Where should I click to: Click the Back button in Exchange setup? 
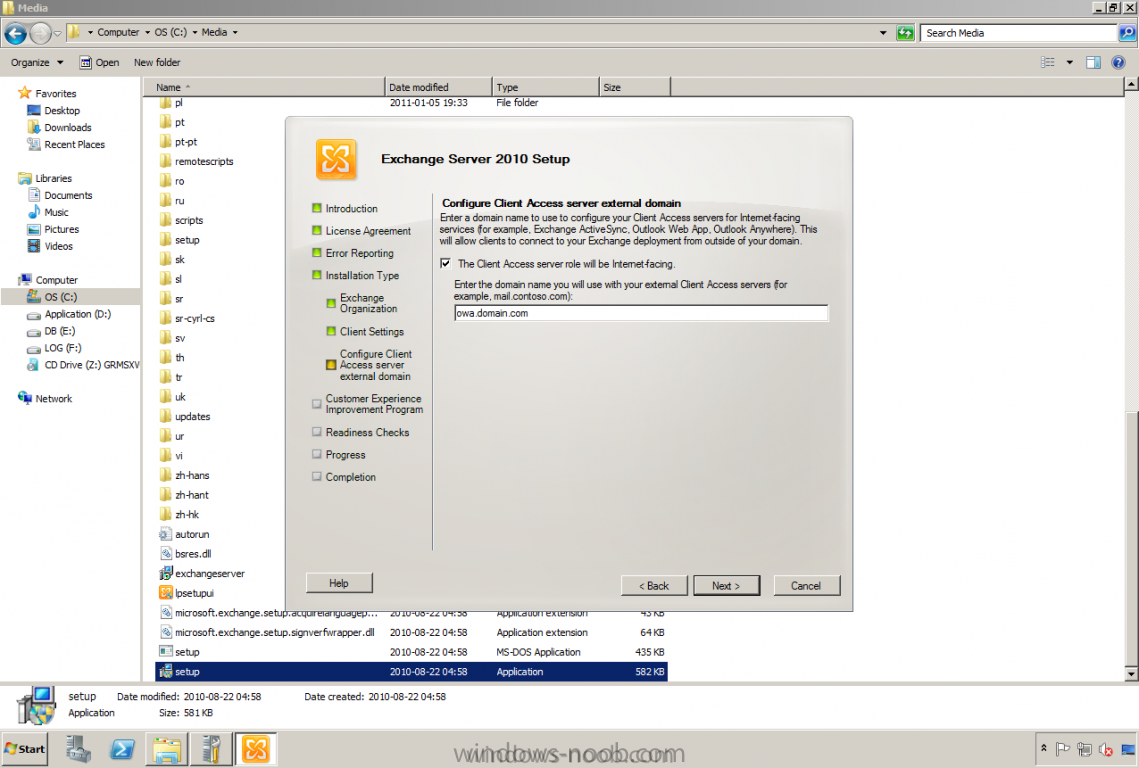[x=654, y=586]
